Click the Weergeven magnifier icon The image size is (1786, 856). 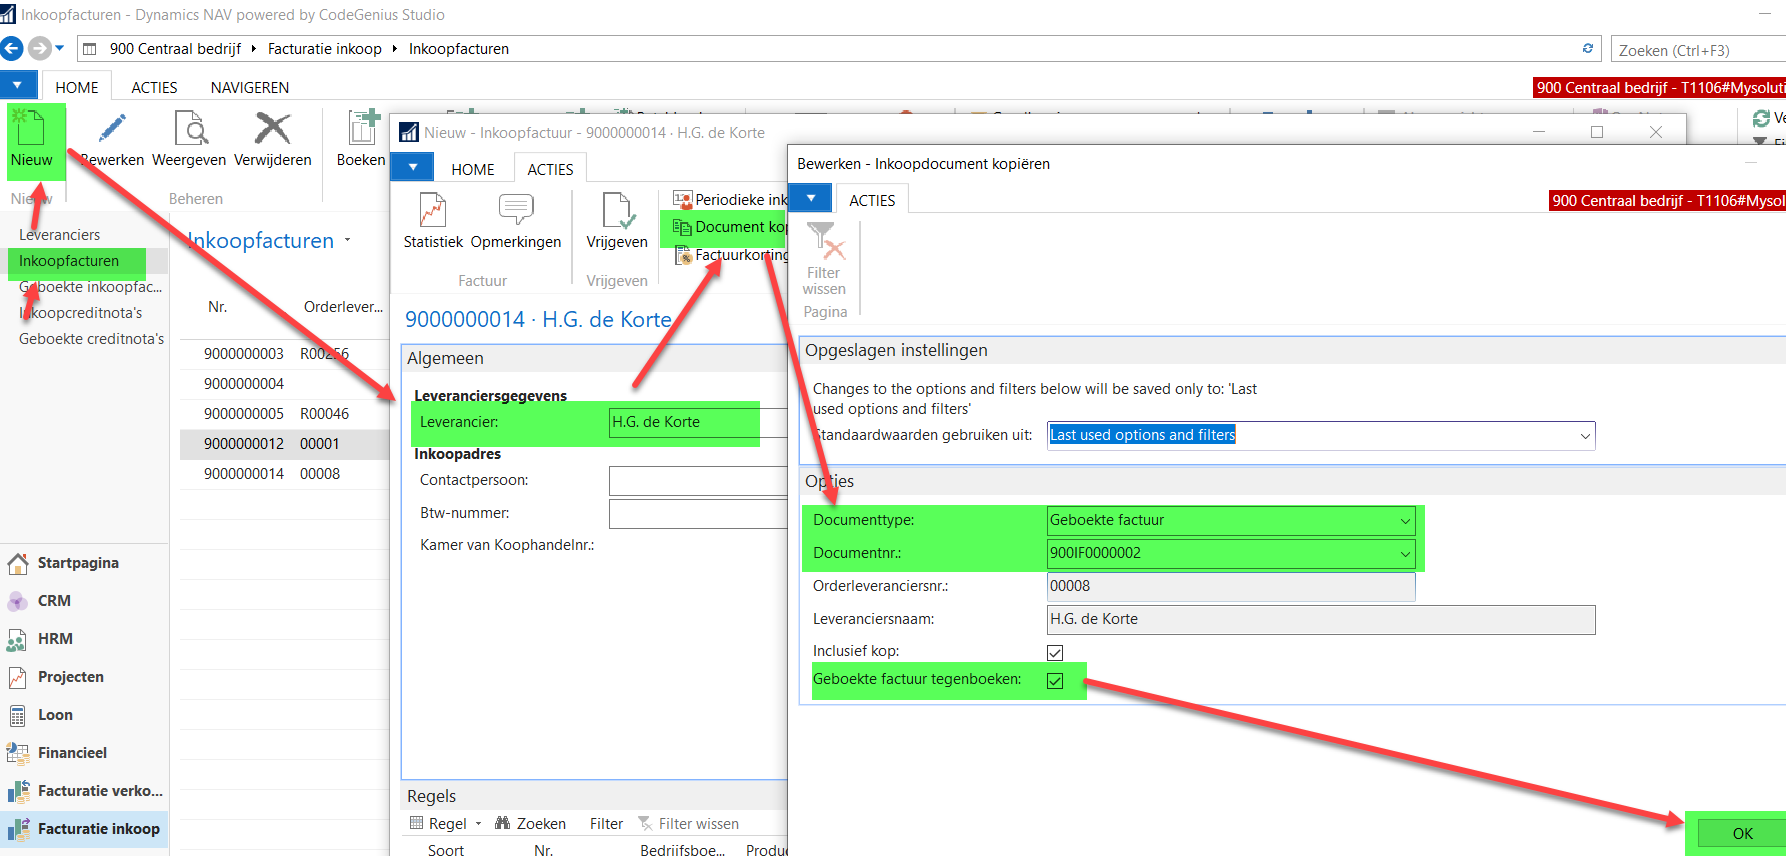coord(189,129)
